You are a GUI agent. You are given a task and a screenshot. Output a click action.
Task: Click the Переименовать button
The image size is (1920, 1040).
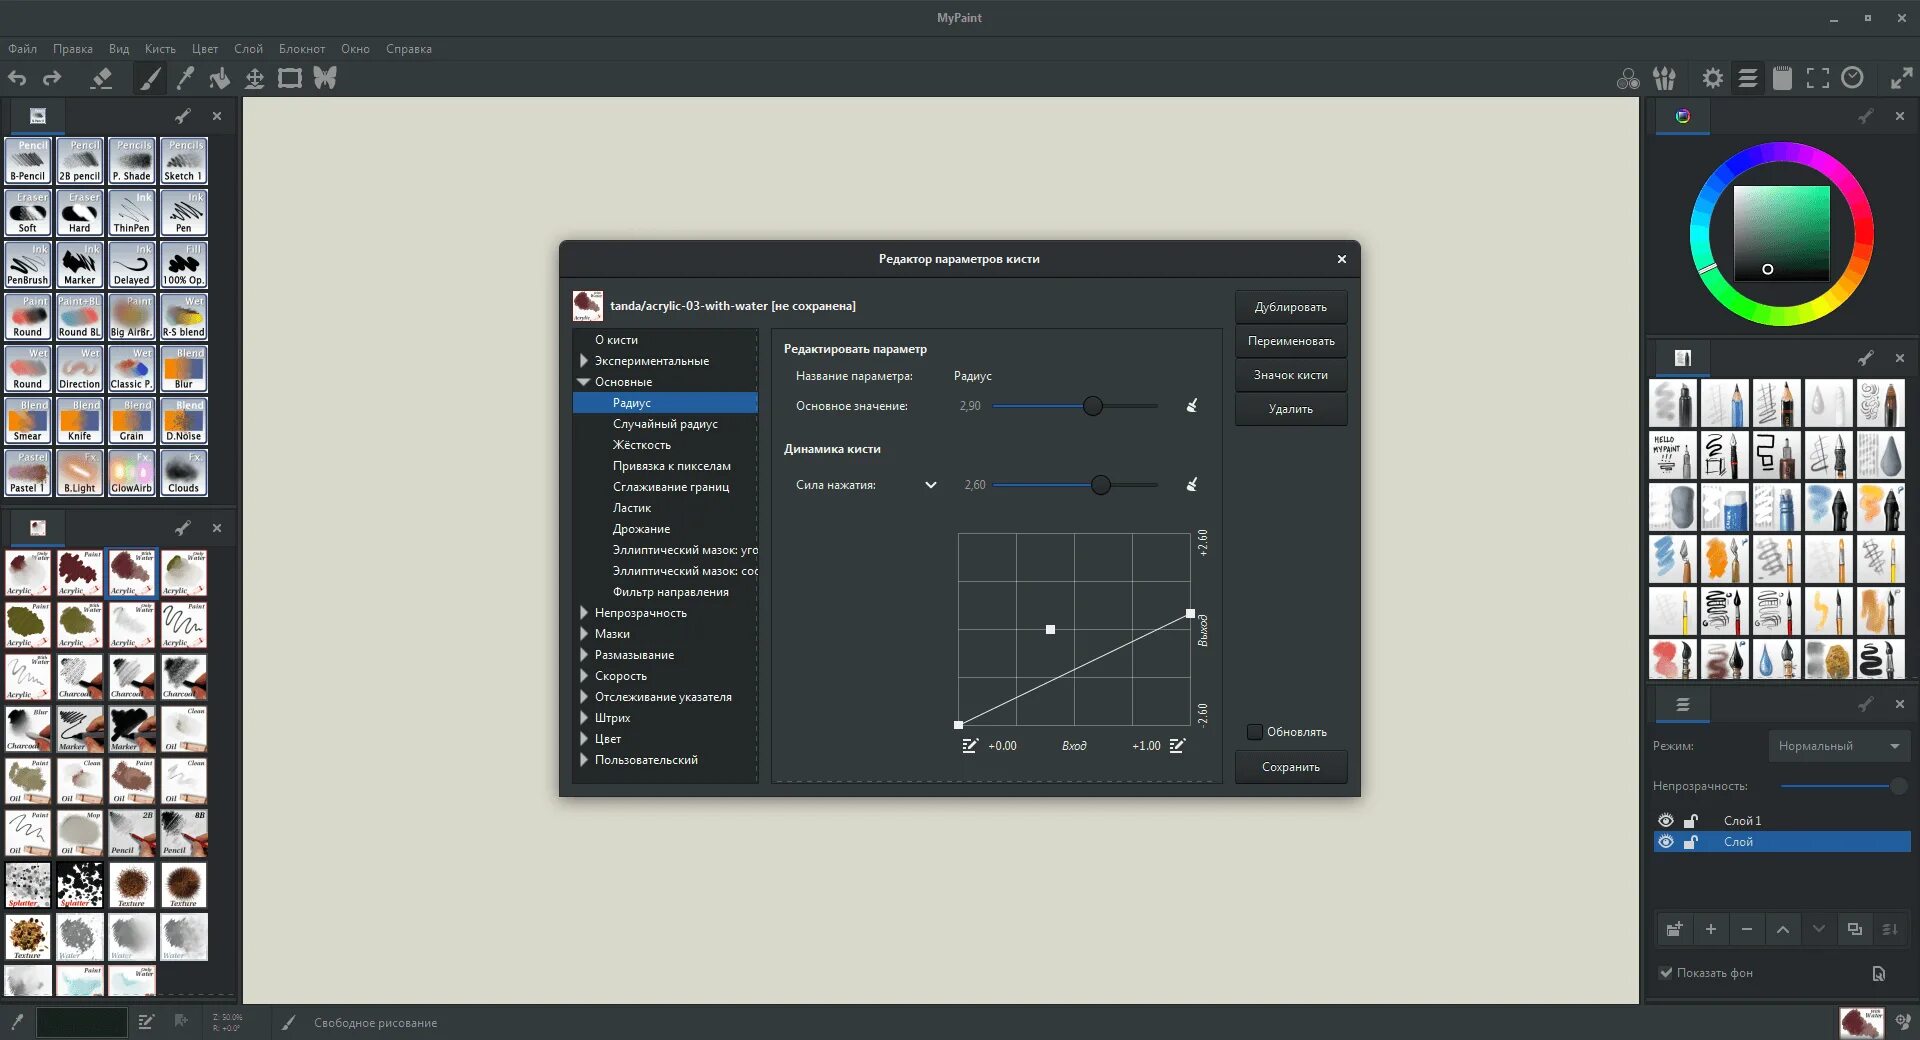(1291, 341)
